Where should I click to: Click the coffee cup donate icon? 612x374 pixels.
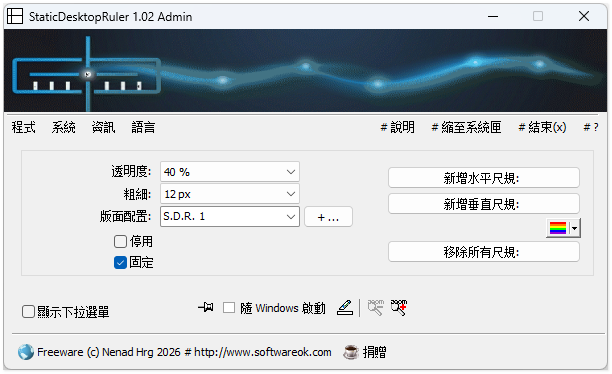click(x=351, y=352)
